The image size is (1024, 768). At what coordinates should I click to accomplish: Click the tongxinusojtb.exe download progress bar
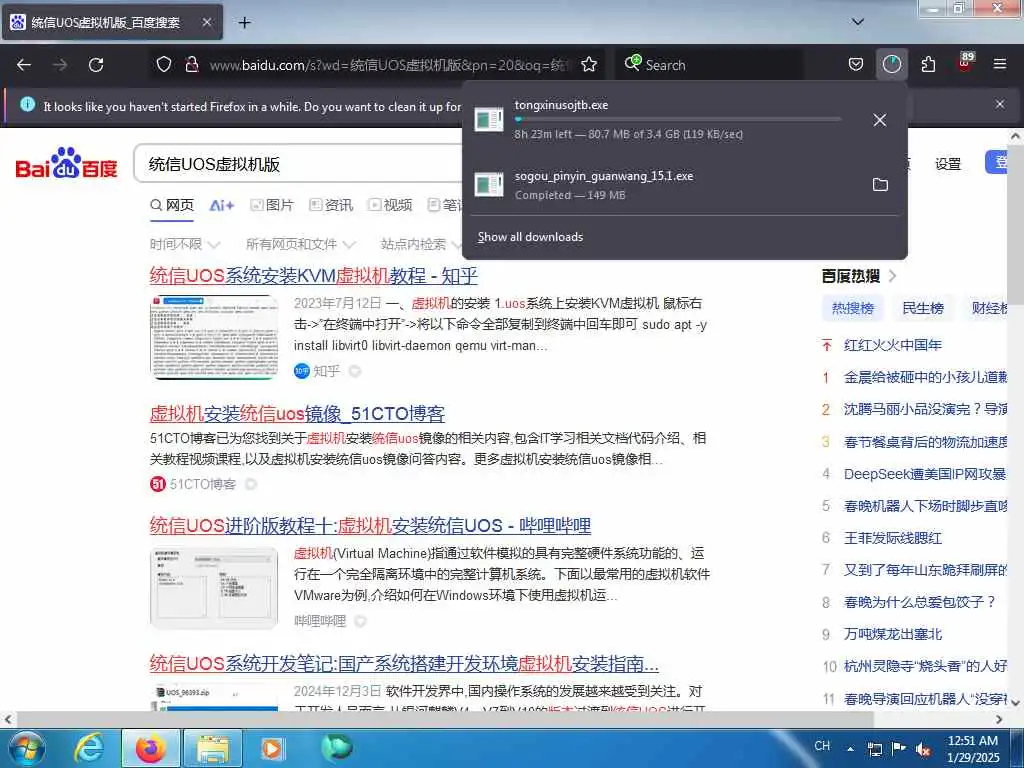(x=677, y=120)
